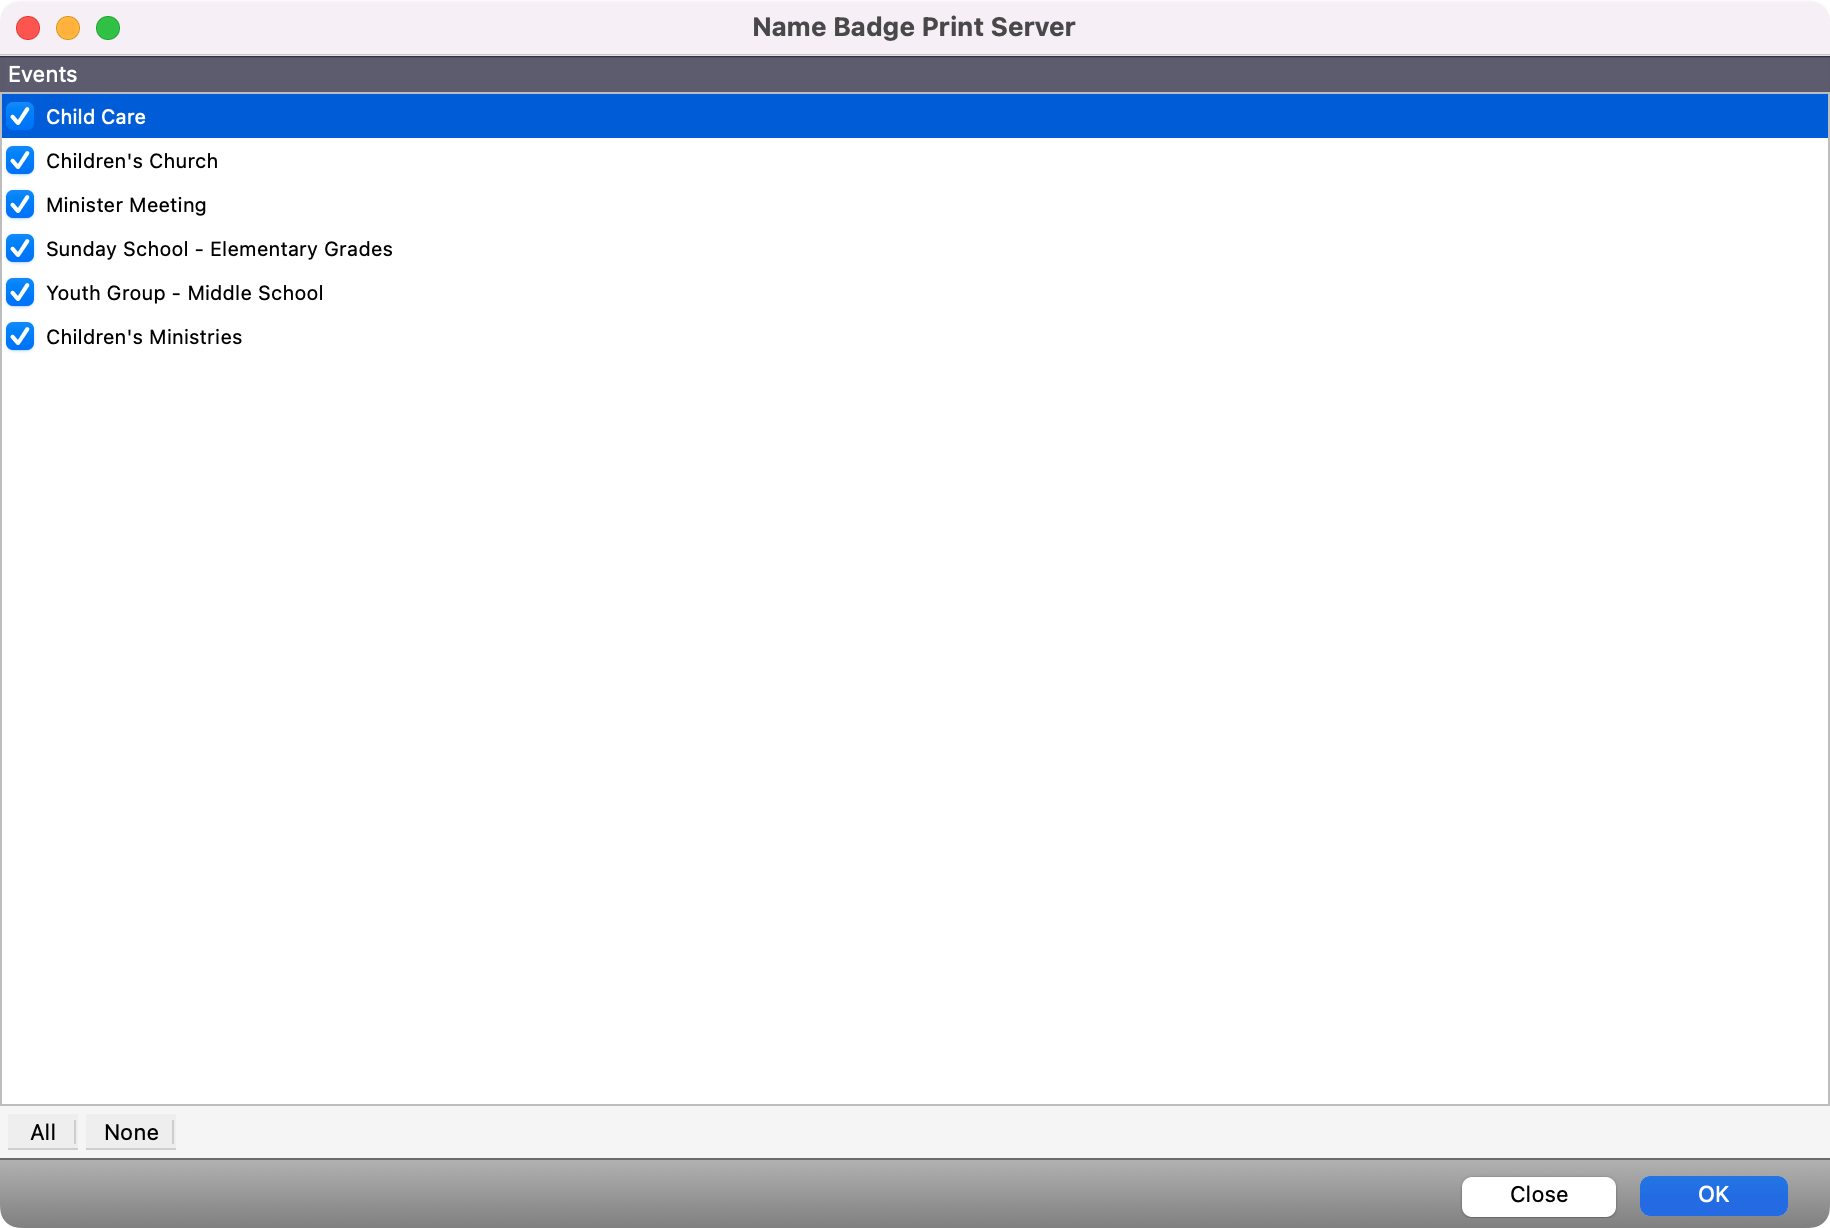The height and width of the screenshot is (1228, 1830).
Task: Select the Children's Ministries event name
Action: coord(144,337)
